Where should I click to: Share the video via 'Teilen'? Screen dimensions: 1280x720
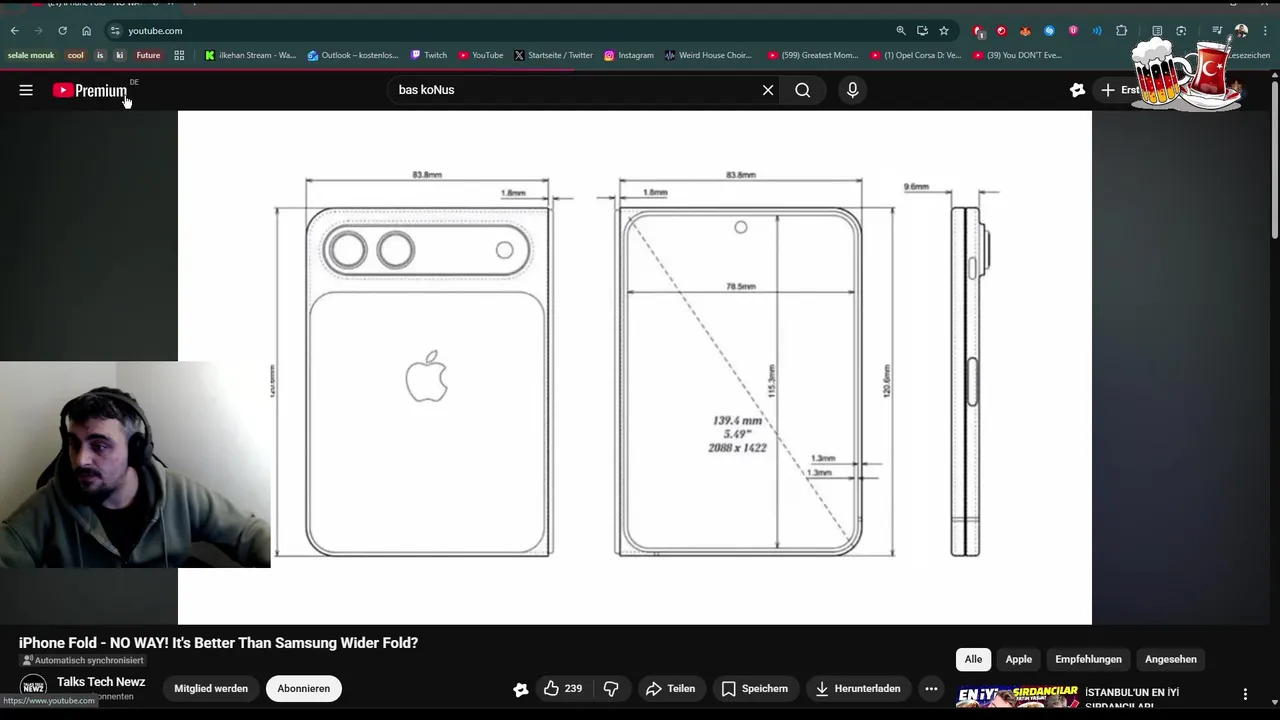(x=670, y=688)
